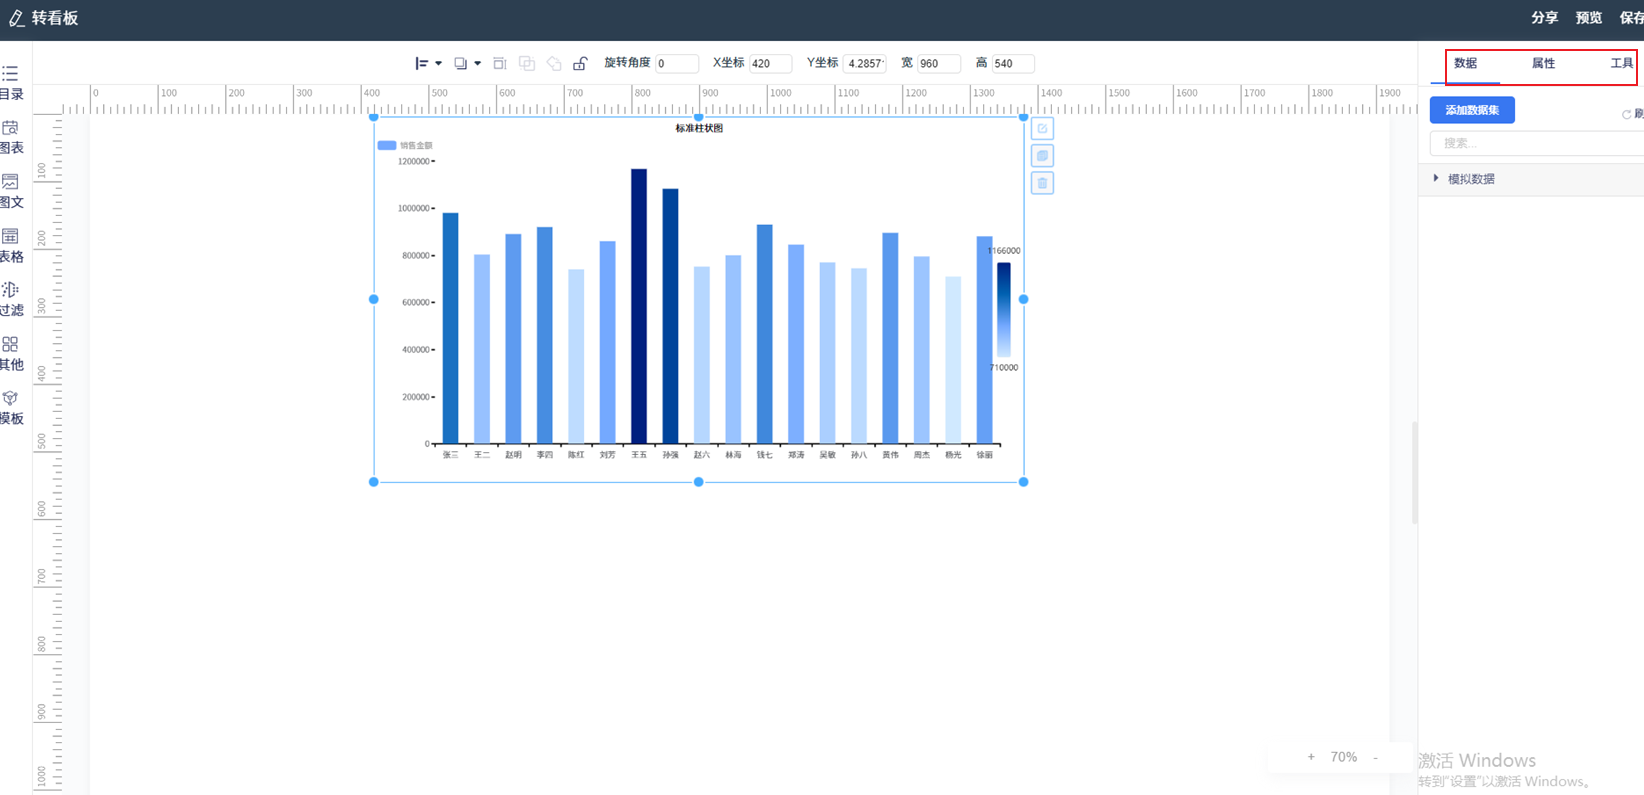
Task: Delete the chart with trash icon
Action: pyautogui.click(x=1042, y=183)
